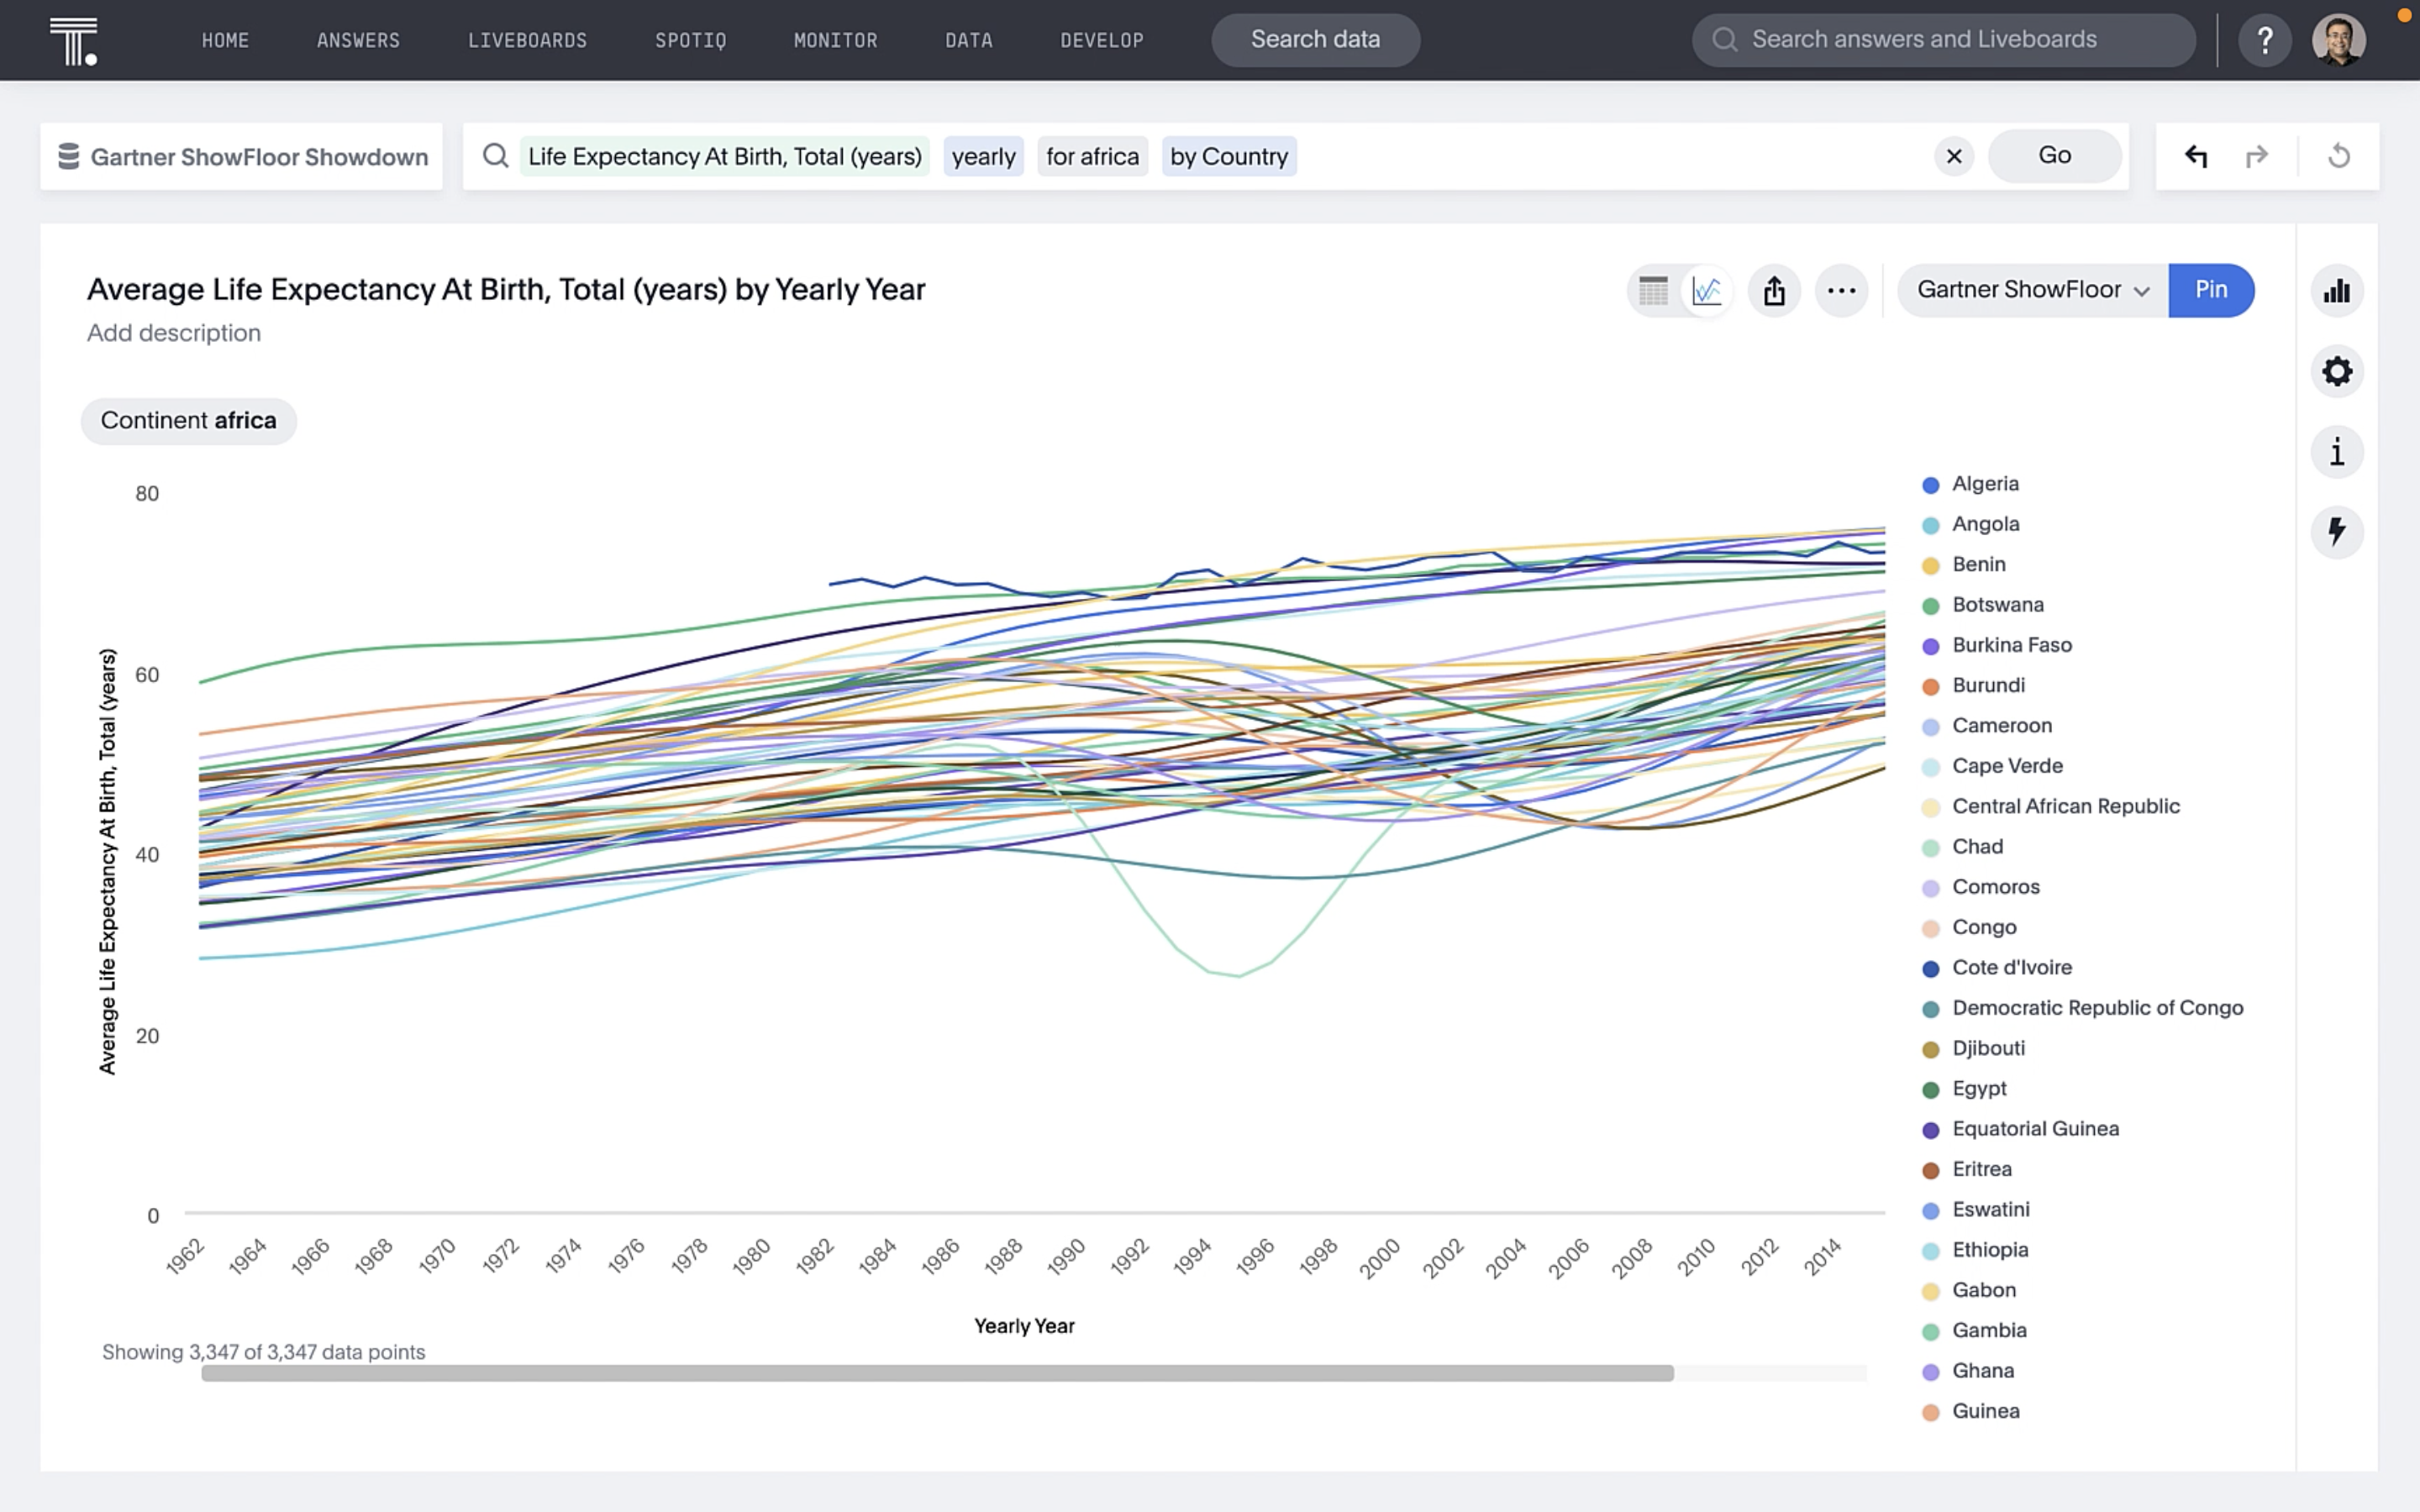Toggle the by Country search filter
The image size is (2420, 1512).
tap(1227, 155)
